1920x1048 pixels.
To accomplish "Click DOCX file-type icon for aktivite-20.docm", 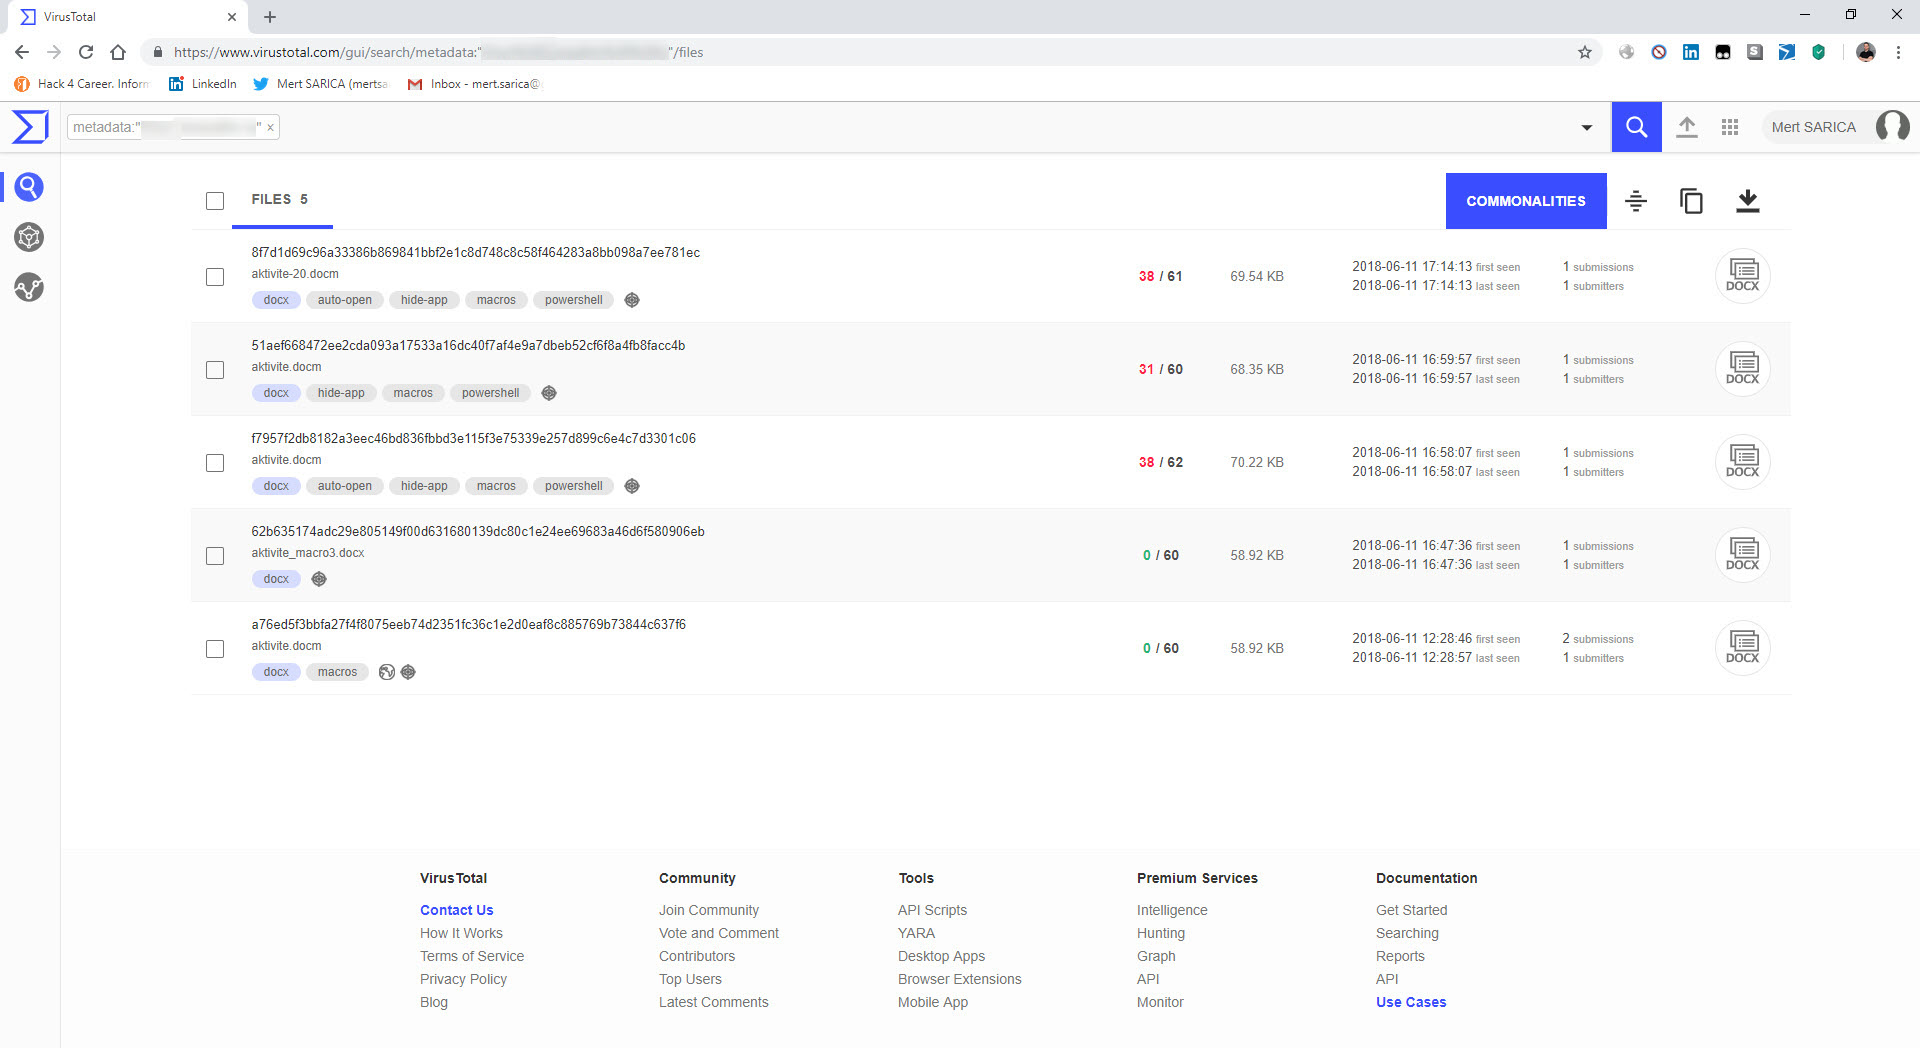I will [1742, 276].
